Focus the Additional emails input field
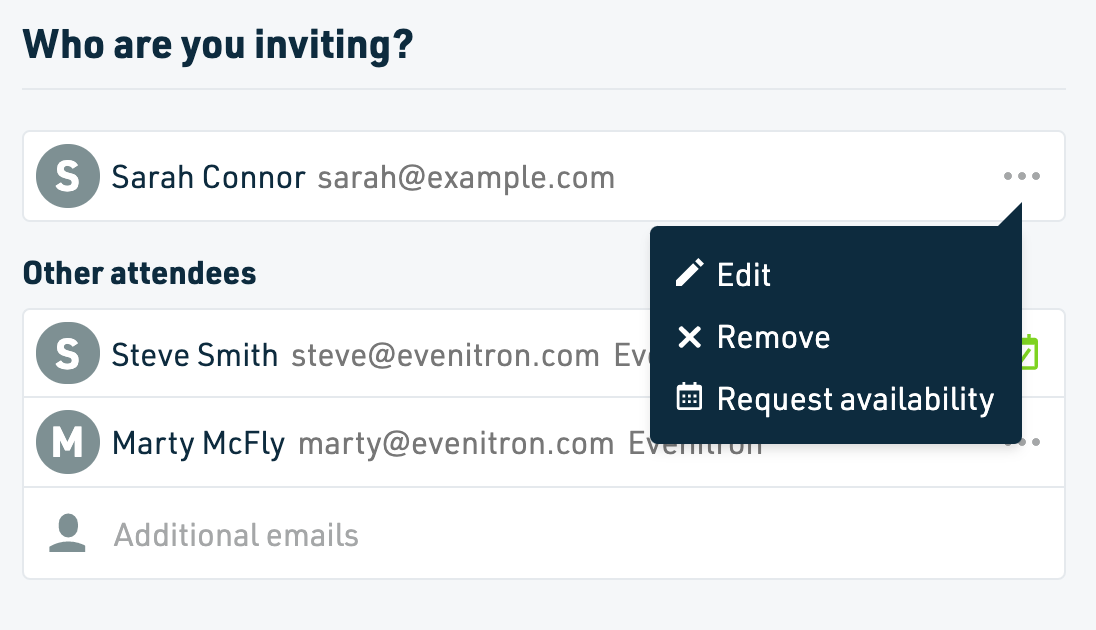The height and width of the screenshot is (630, 1096). (x=544, y=534)
